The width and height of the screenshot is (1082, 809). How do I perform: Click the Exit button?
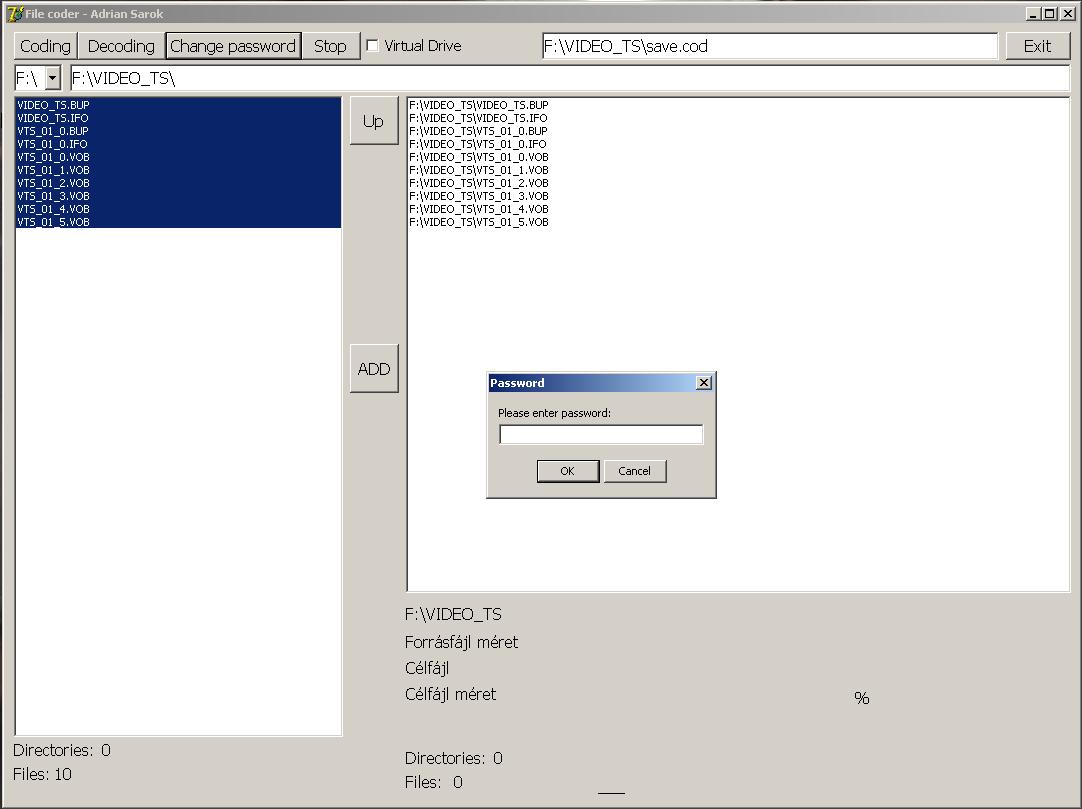tap(1037, 46)
